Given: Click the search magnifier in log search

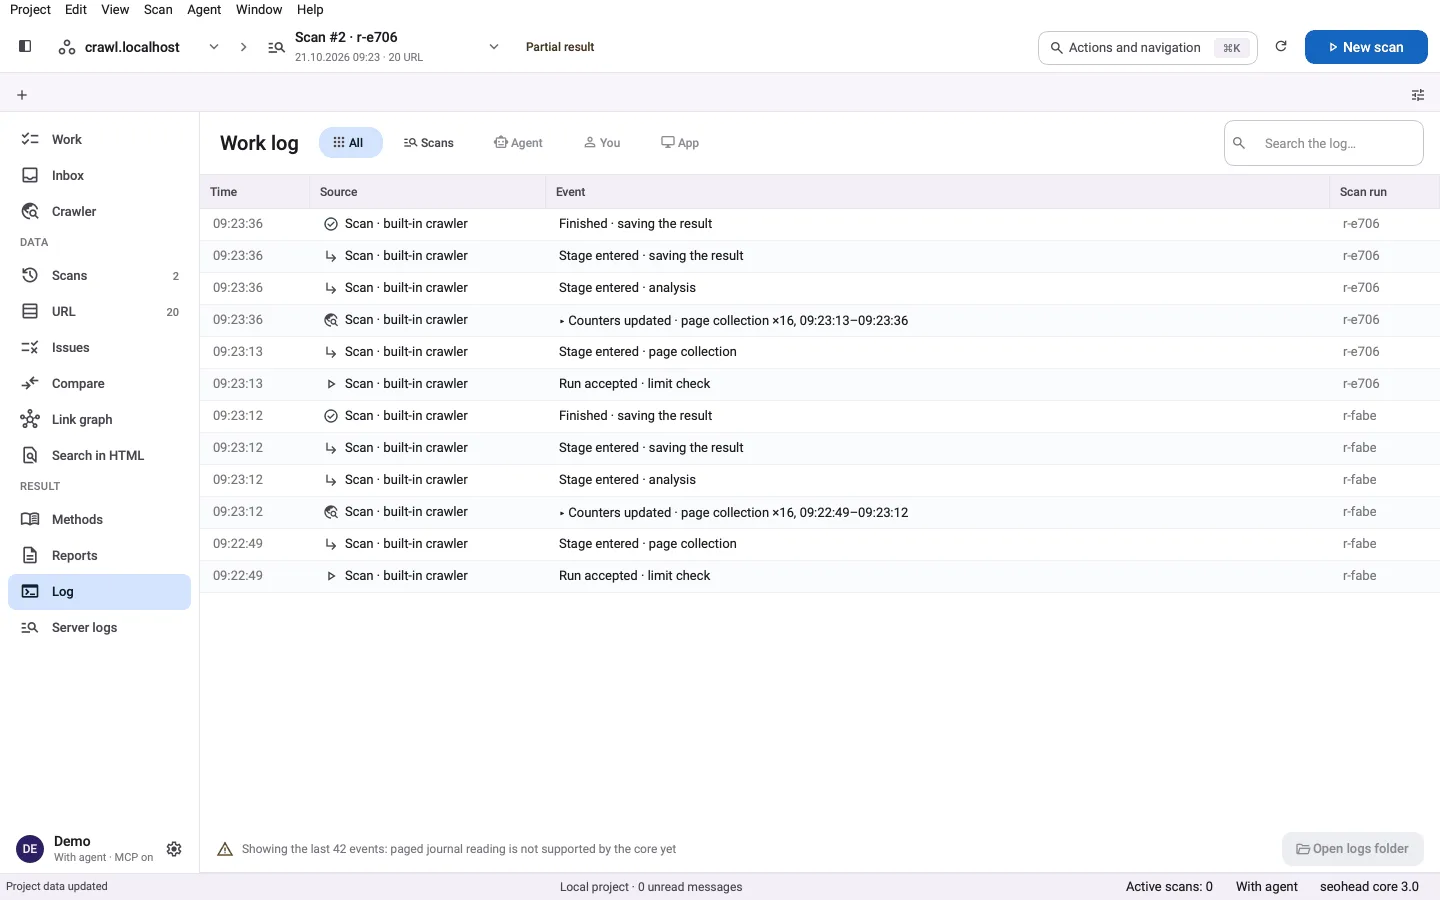Looking at the screenshot, I should [x=1239, y=143].
